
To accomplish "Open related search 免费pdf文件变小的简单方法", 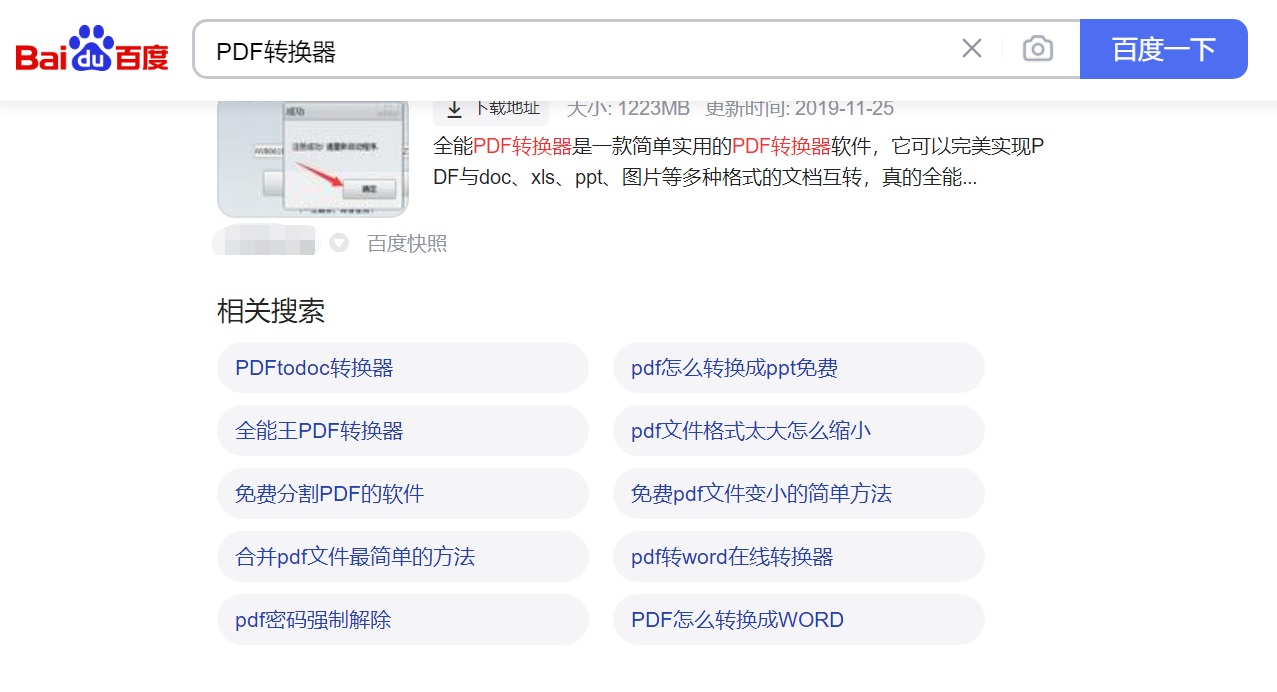I will tap(798, 494).
